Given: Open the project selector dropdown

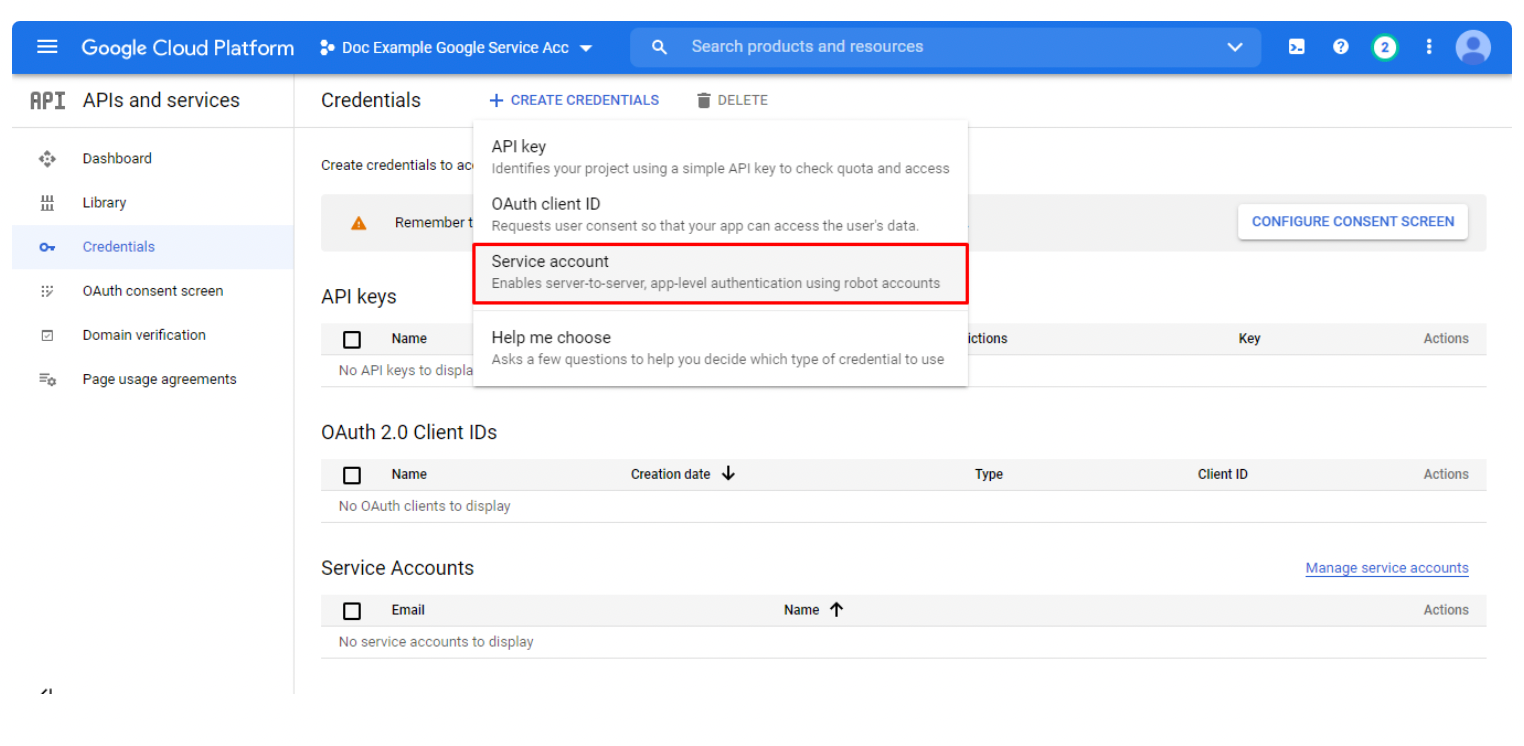Looking at the screenshot, I should (x=456, y=48).
